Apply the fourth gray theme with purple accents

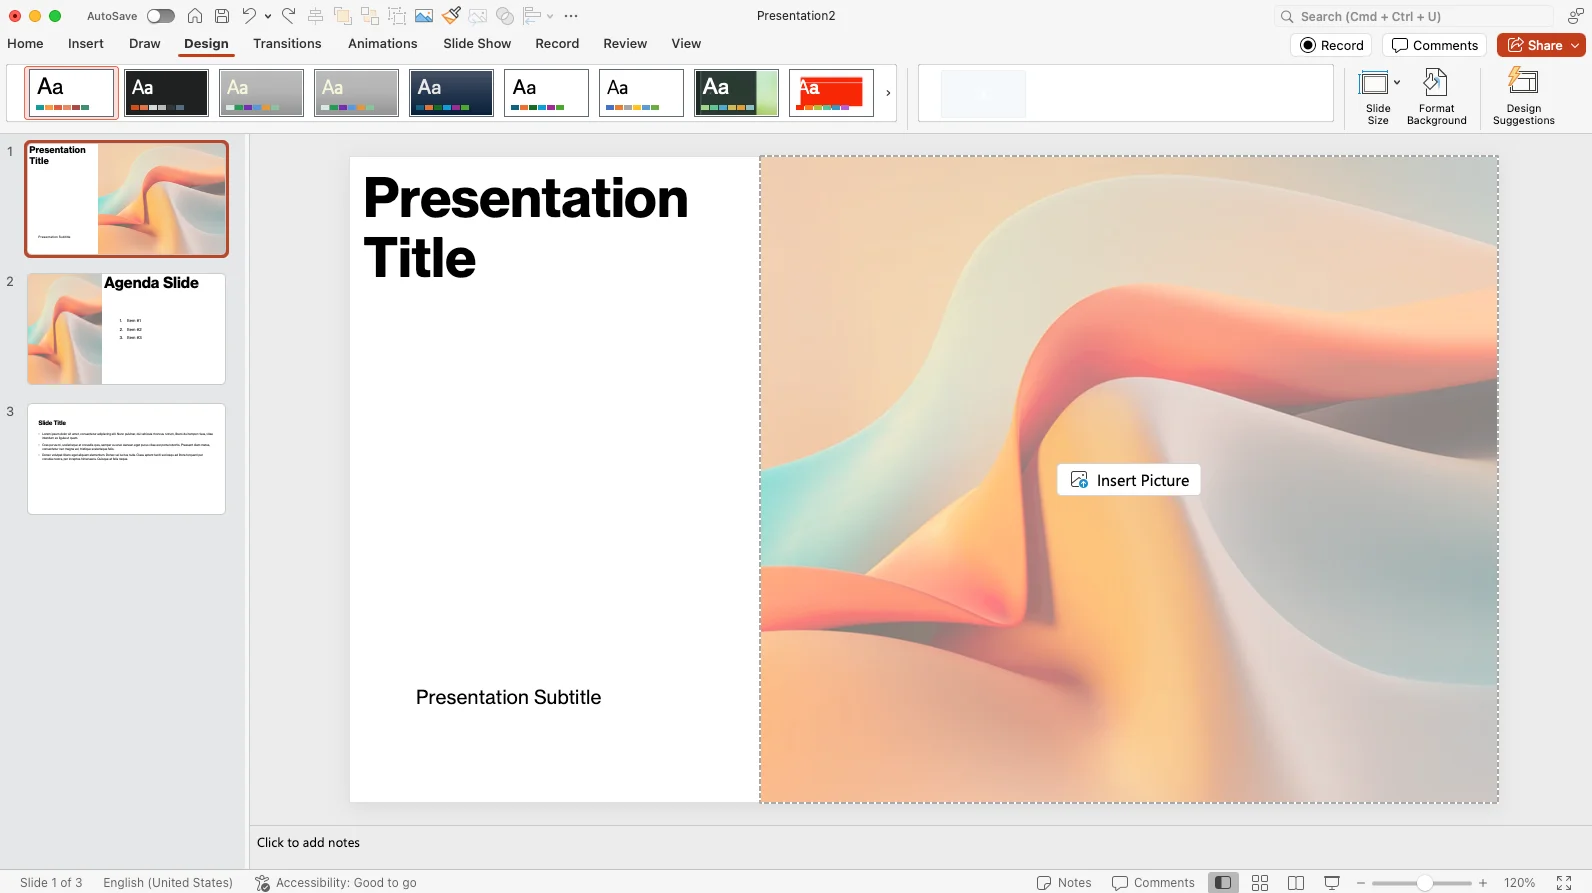pos(356,93)
